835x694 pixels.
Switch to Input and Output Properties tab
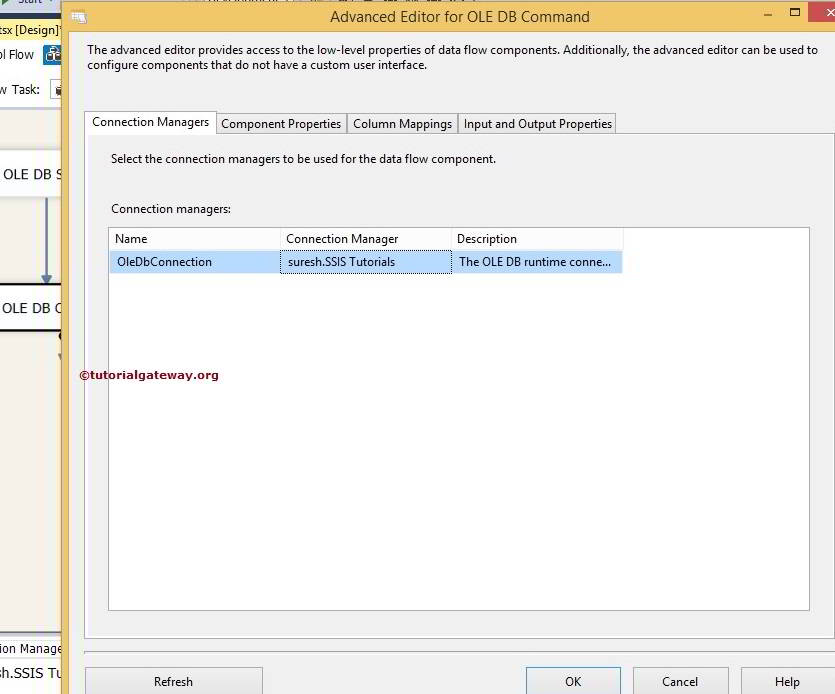point(537,123)
